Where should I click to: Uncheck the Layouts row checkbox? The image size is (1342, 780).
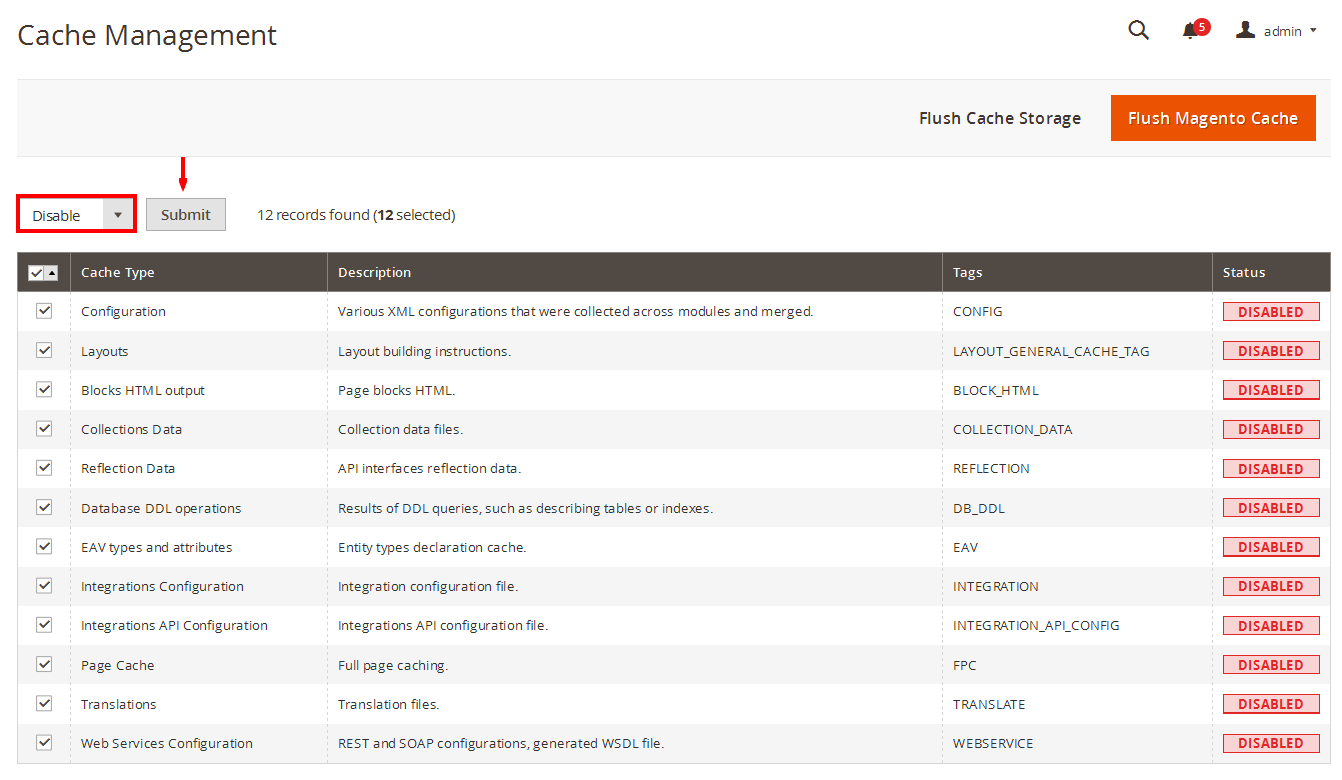pyautogui.click(x=44, y=350)
